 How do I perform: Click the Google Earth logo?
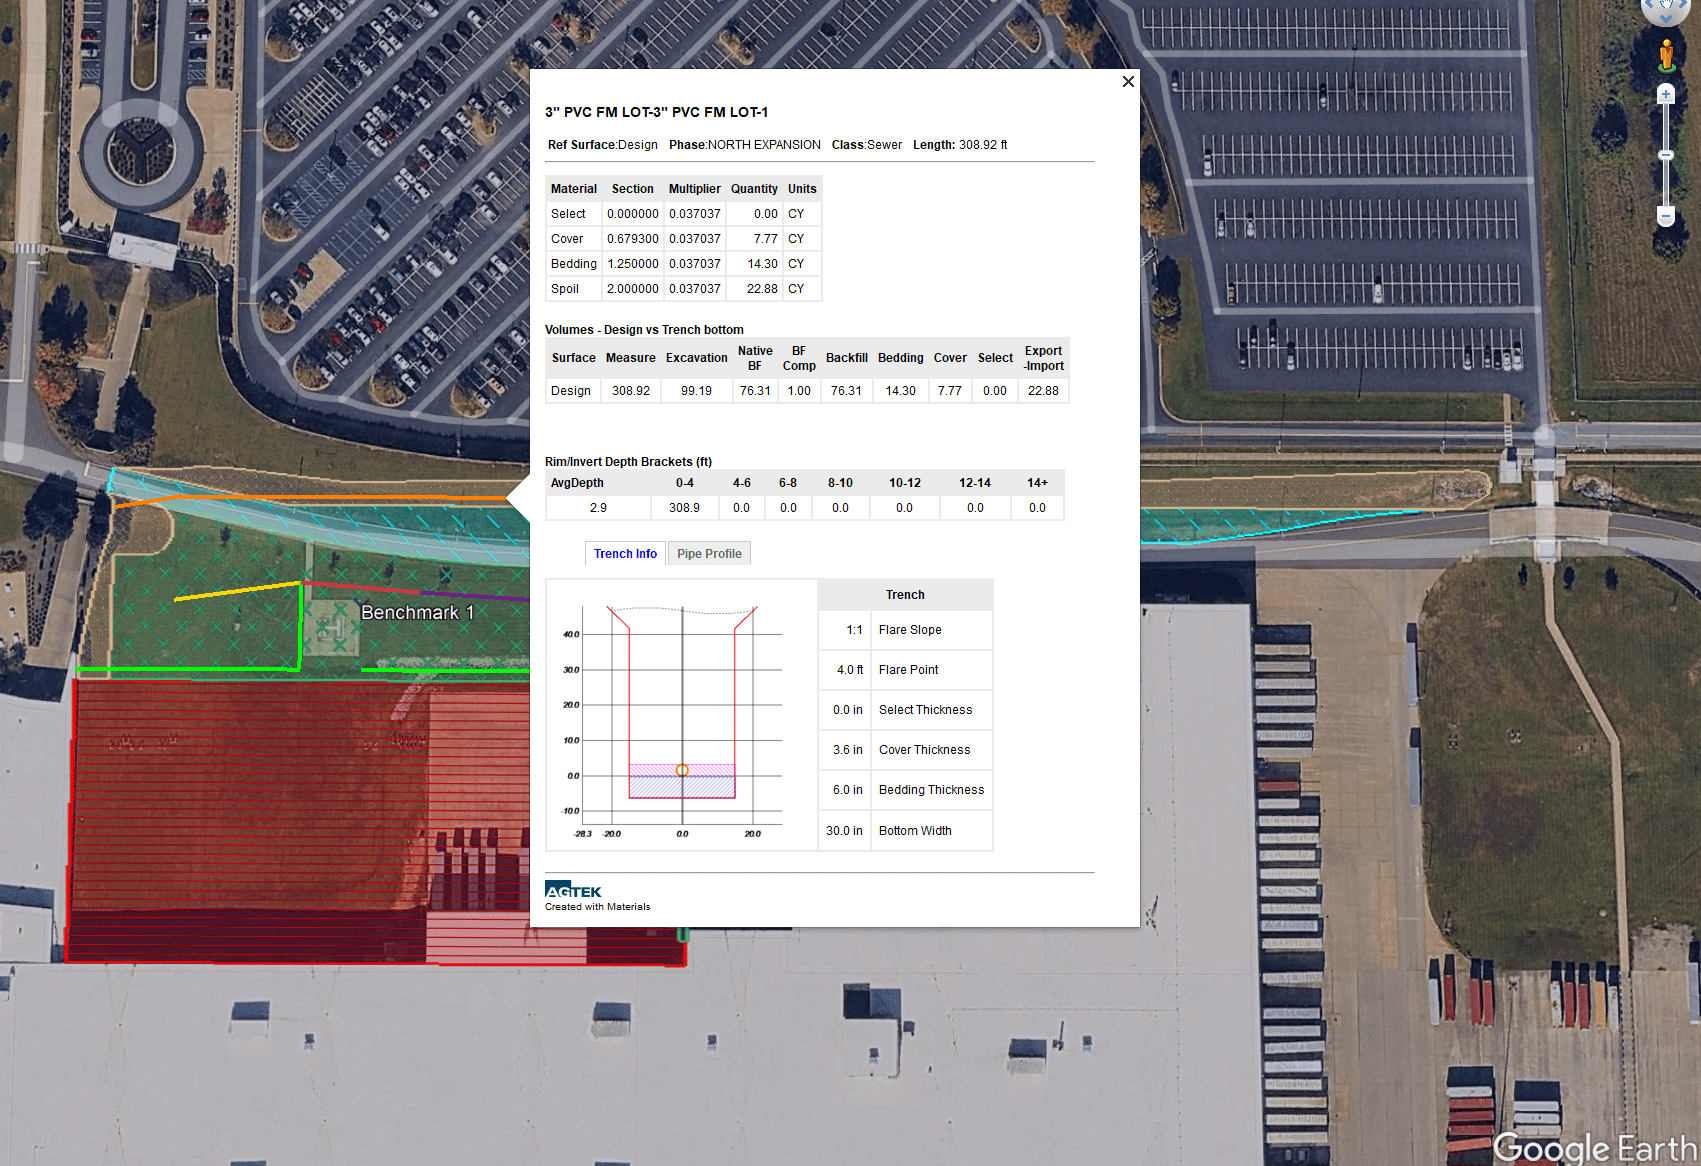point(1594,1147)
